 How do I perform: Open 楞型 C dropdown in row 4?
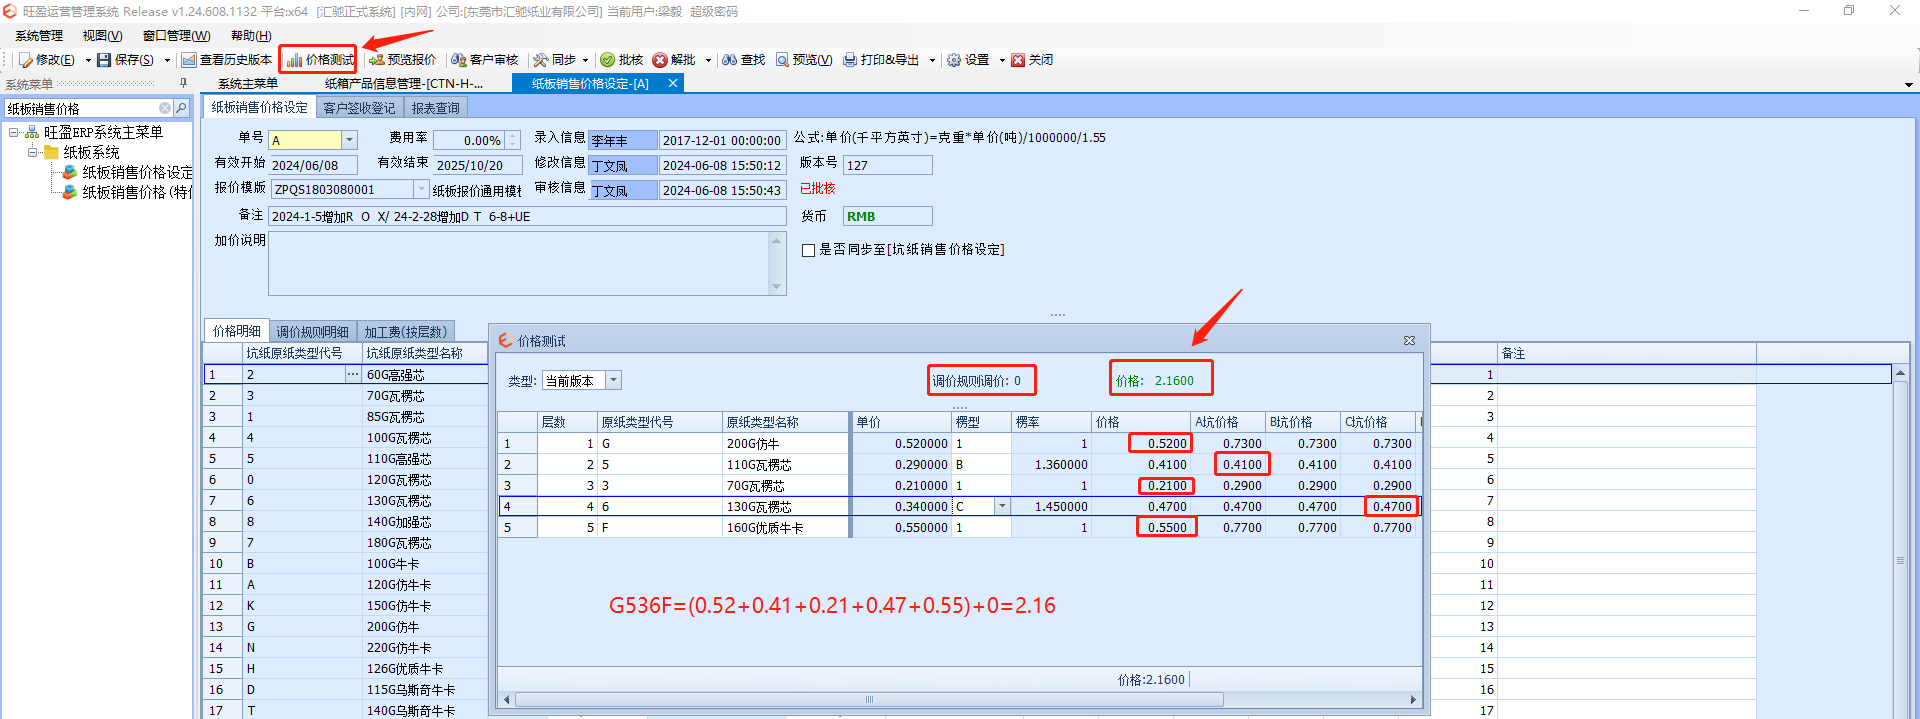click(x=1001, y=506)
